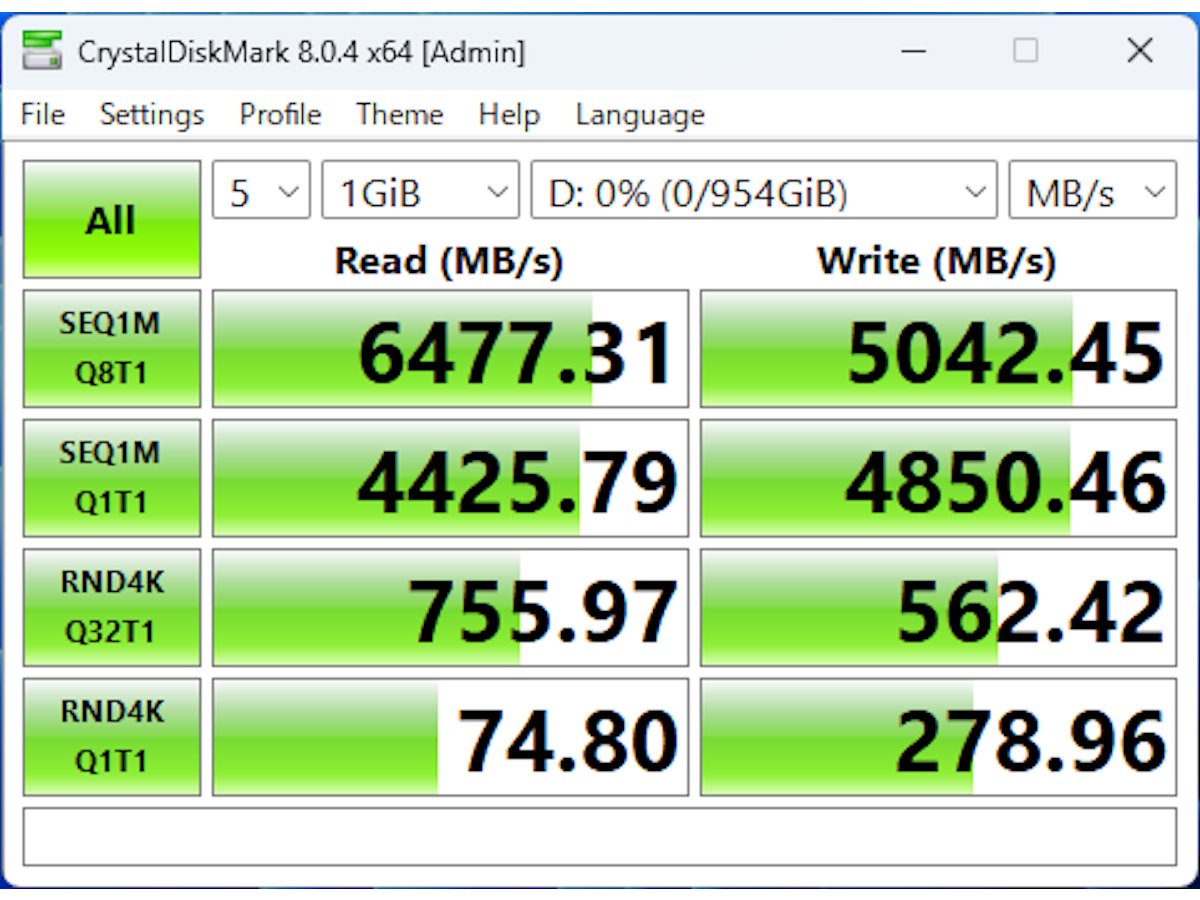Run the RND4K Q32T1 benchmark

click(111, 606)
